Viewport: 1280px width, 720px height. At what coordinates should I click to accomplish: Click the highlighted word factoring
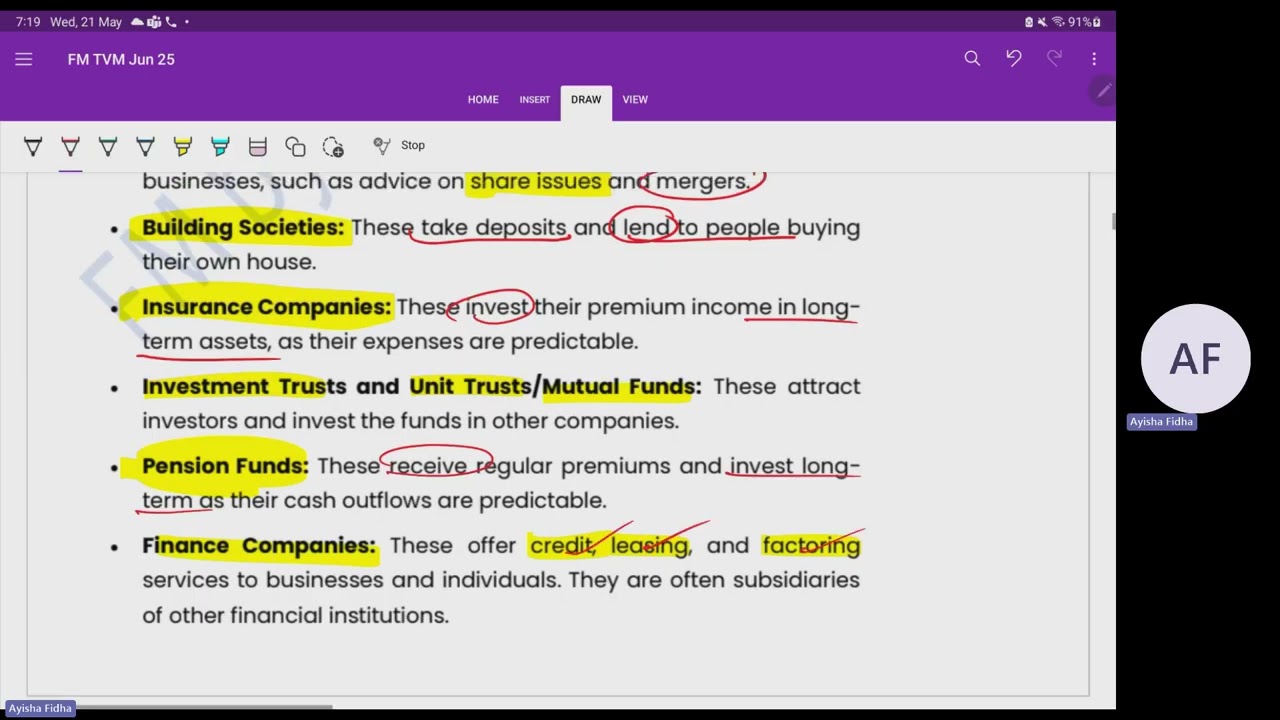(x=811, y=546)
